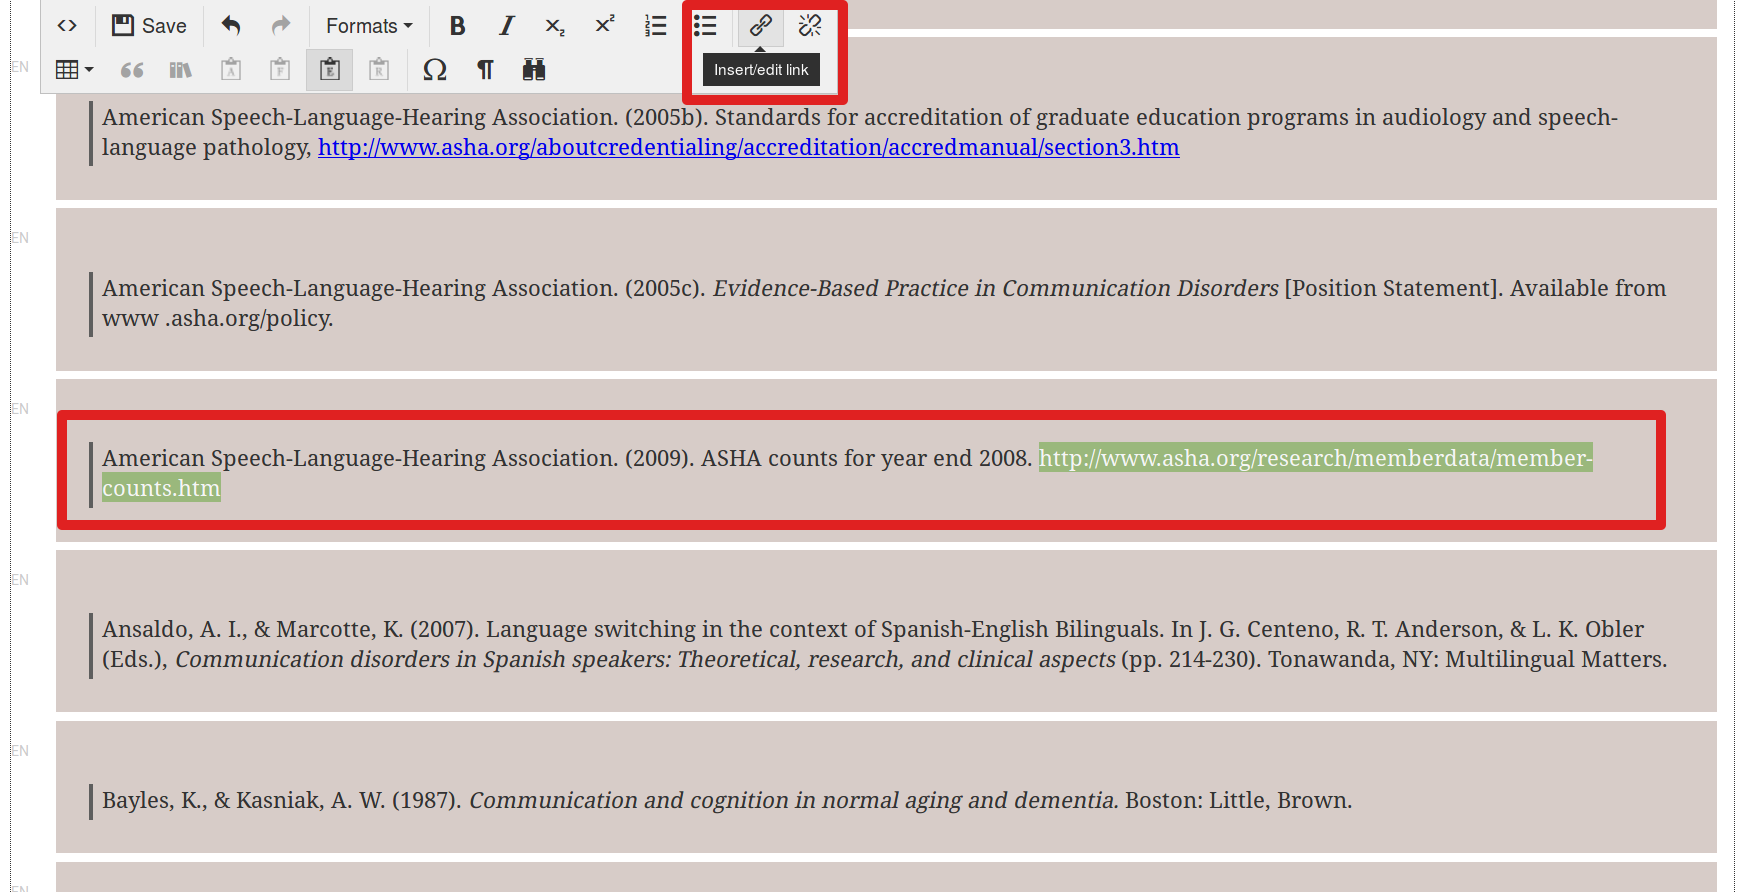
Task: Show paragraph marks with pilcrow icon
Action: pyautogui.click(x=485, y=70)
